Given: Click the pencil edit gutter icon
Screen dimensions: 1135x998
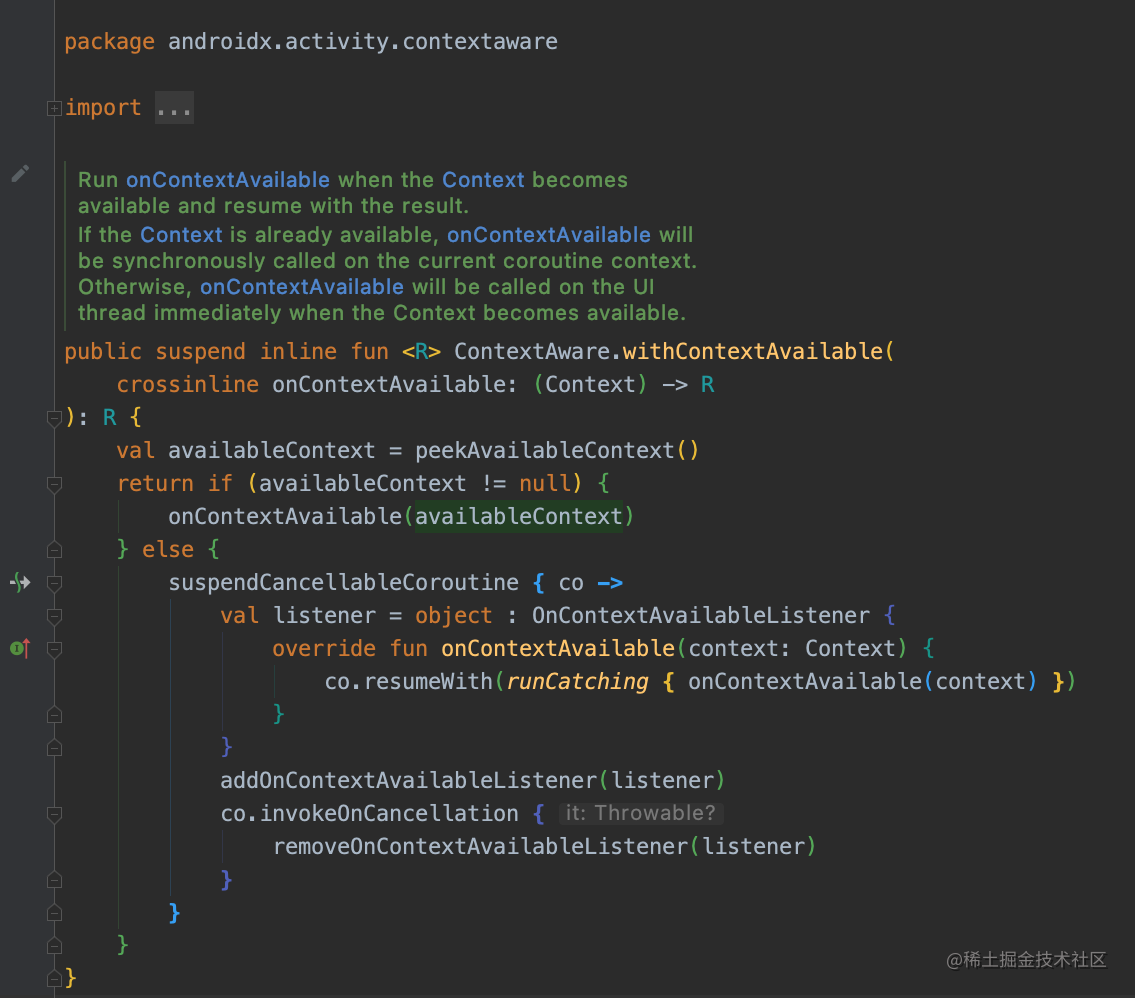Looking at the screenshot, I should pos(20,173).
